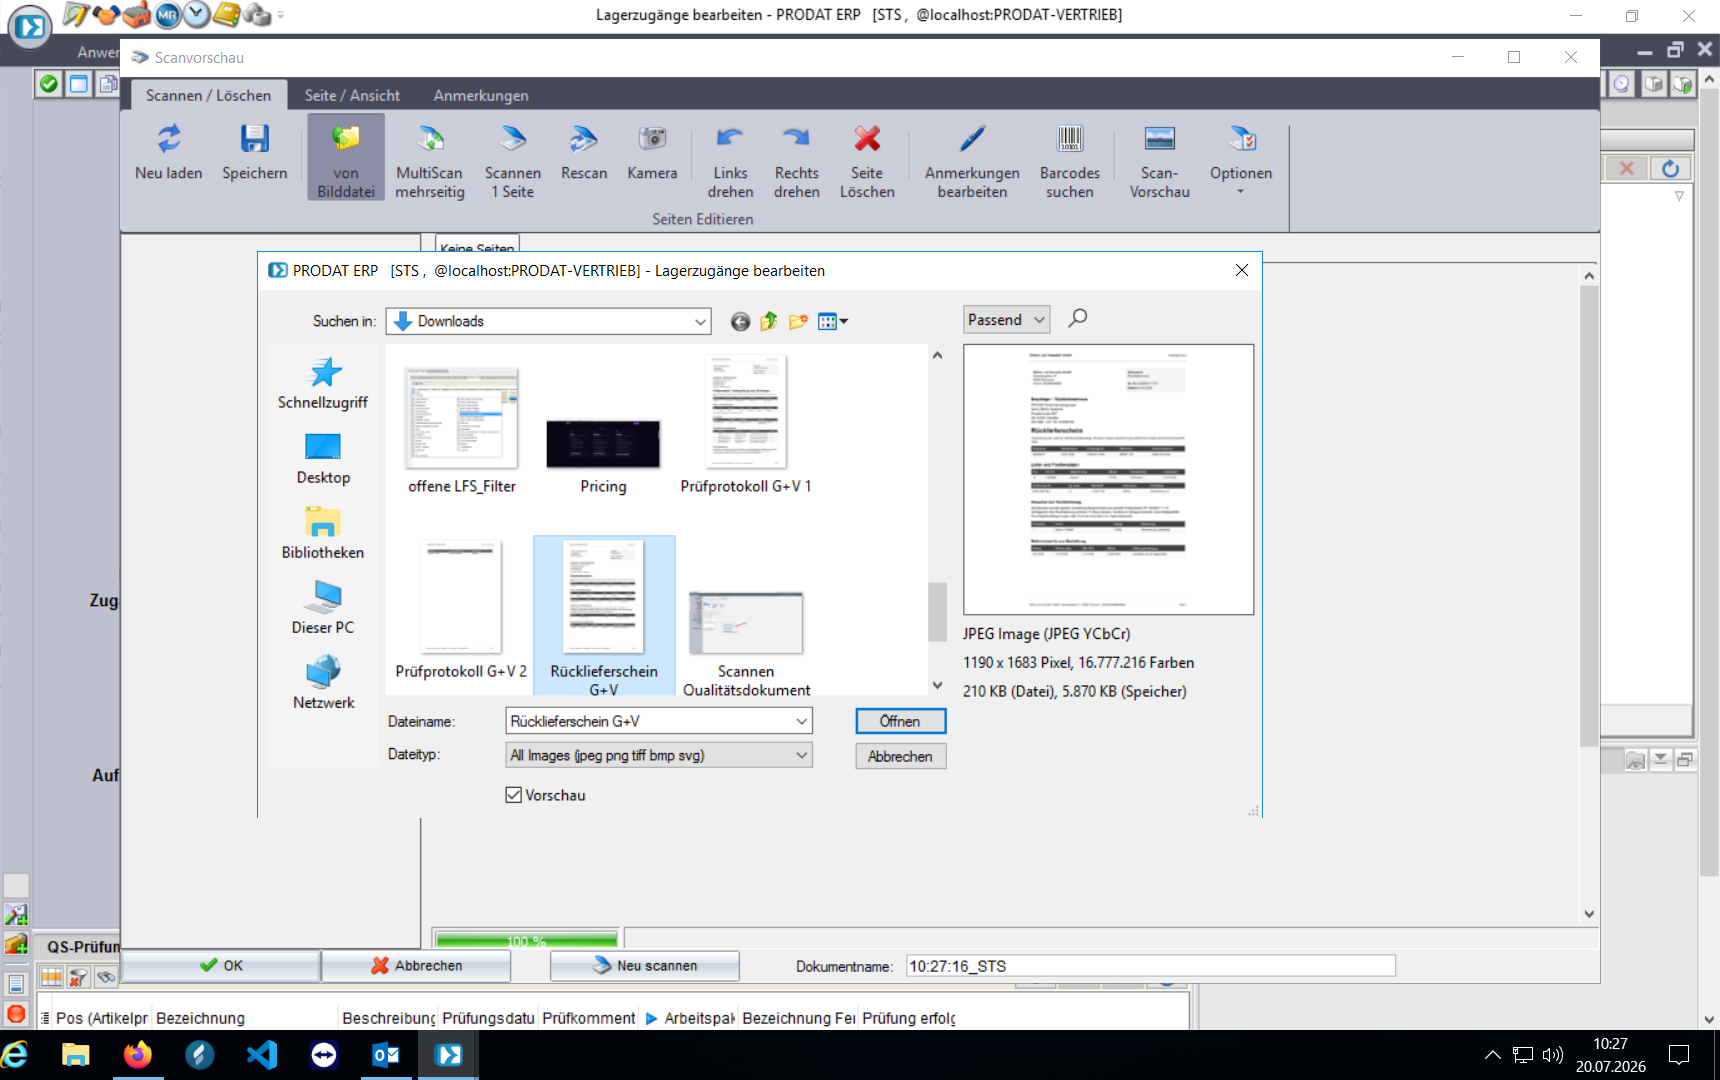Cancel the file dialog with Abbrechen
This screenshot has width=1720, height=1080.
tap(900, 756)
